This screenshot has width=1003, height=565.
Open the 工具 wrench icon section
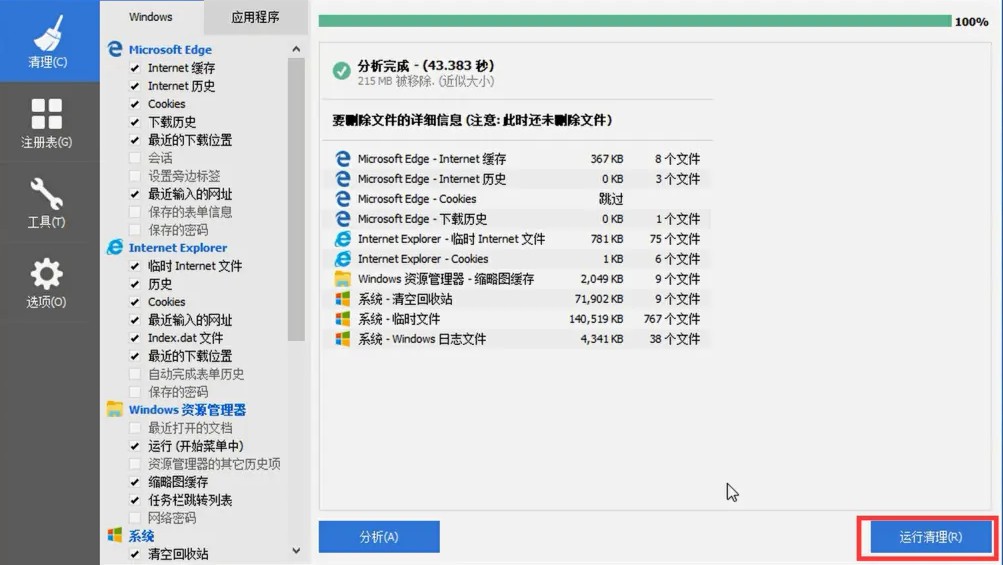[x=47, y=202]
